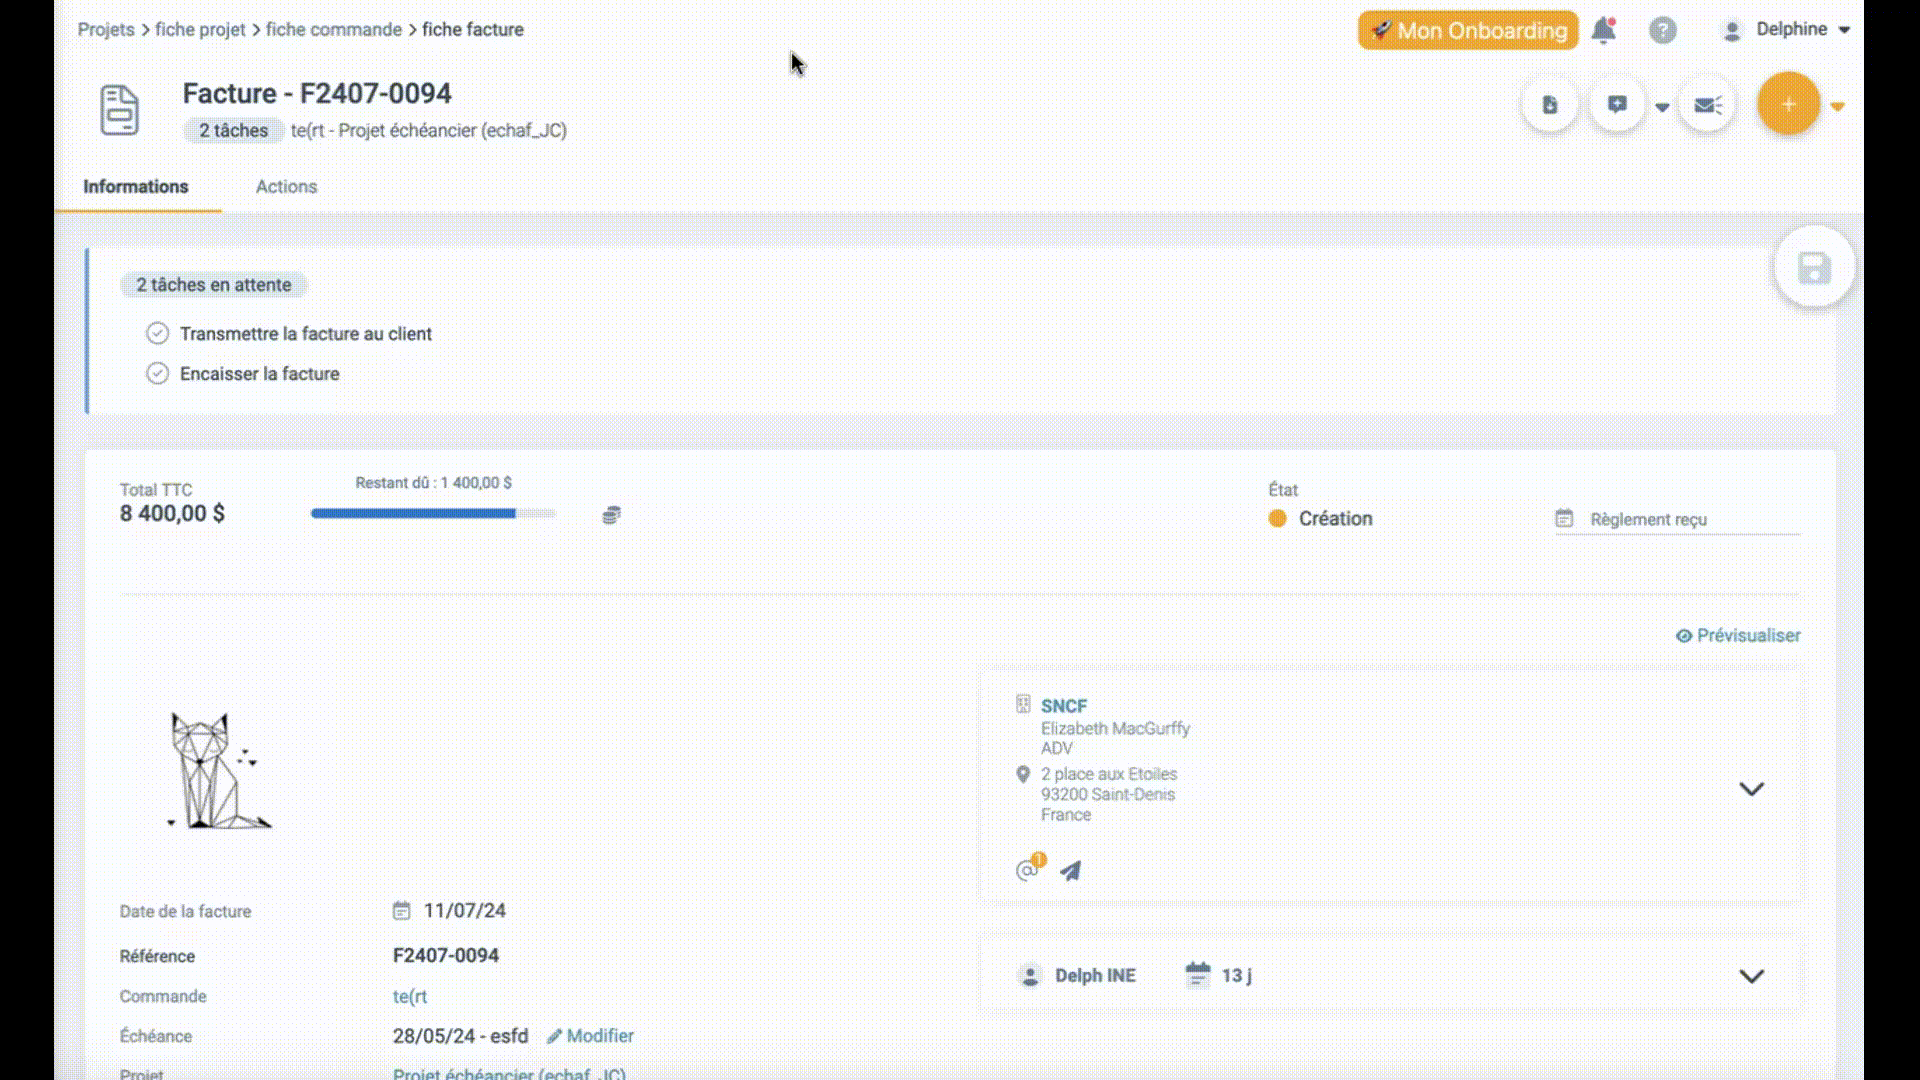
Task: Click the @ email contact icon
Action: (x=1026, y=871)
